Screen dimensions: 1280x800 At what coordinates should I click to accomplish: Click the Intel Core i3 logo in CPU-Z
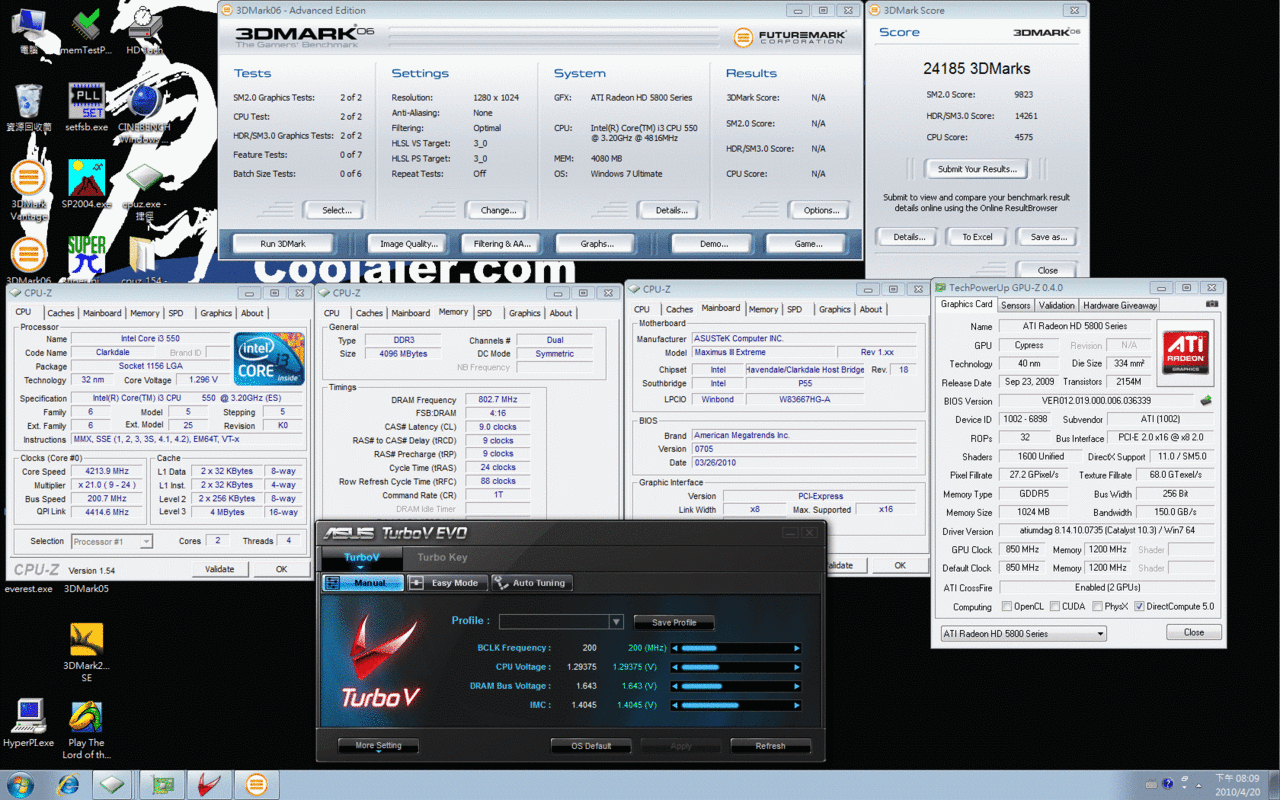[x=269, y=359]
